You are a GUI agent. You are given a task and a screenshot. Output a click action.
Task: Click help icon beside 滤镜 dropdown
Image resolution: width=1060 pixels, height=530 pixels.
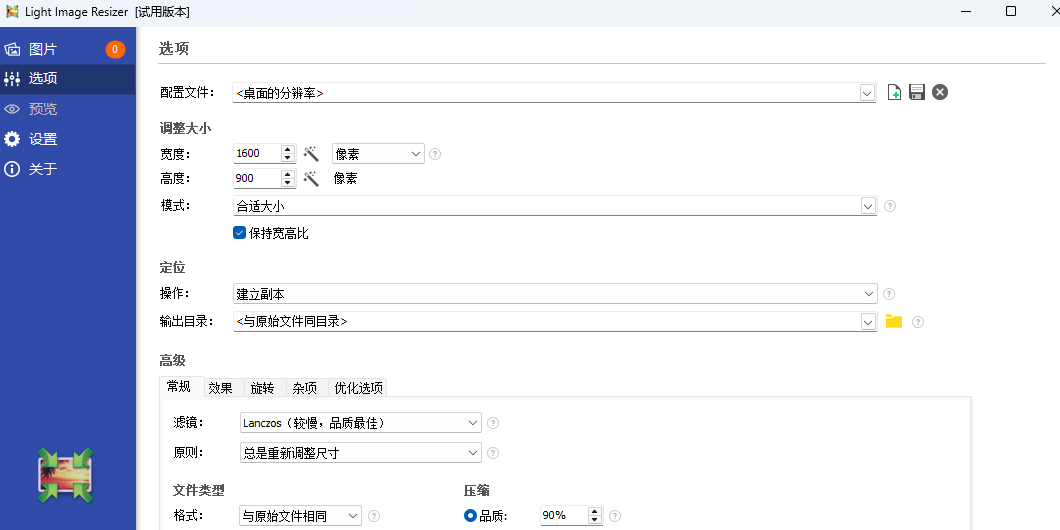pos(493,423)
